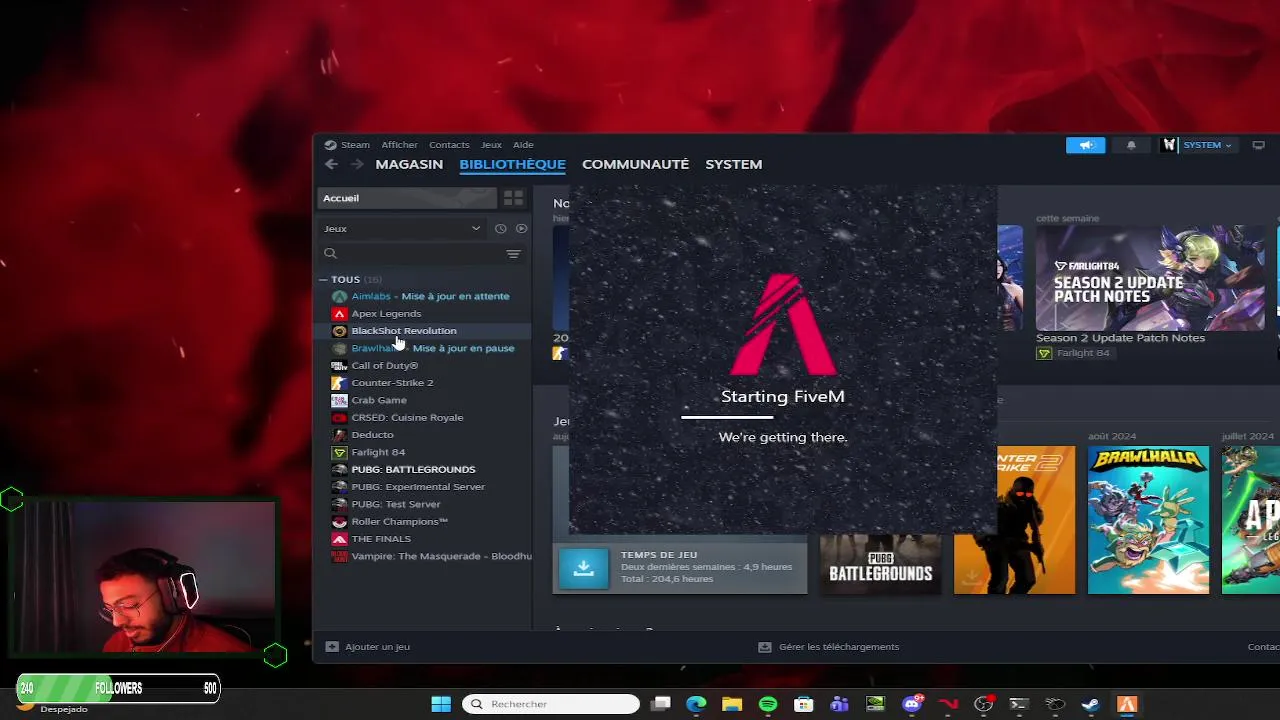Open the advanced filter options icon
Image resolution: width=1280 pixels, height=720 pixels.
513,254
